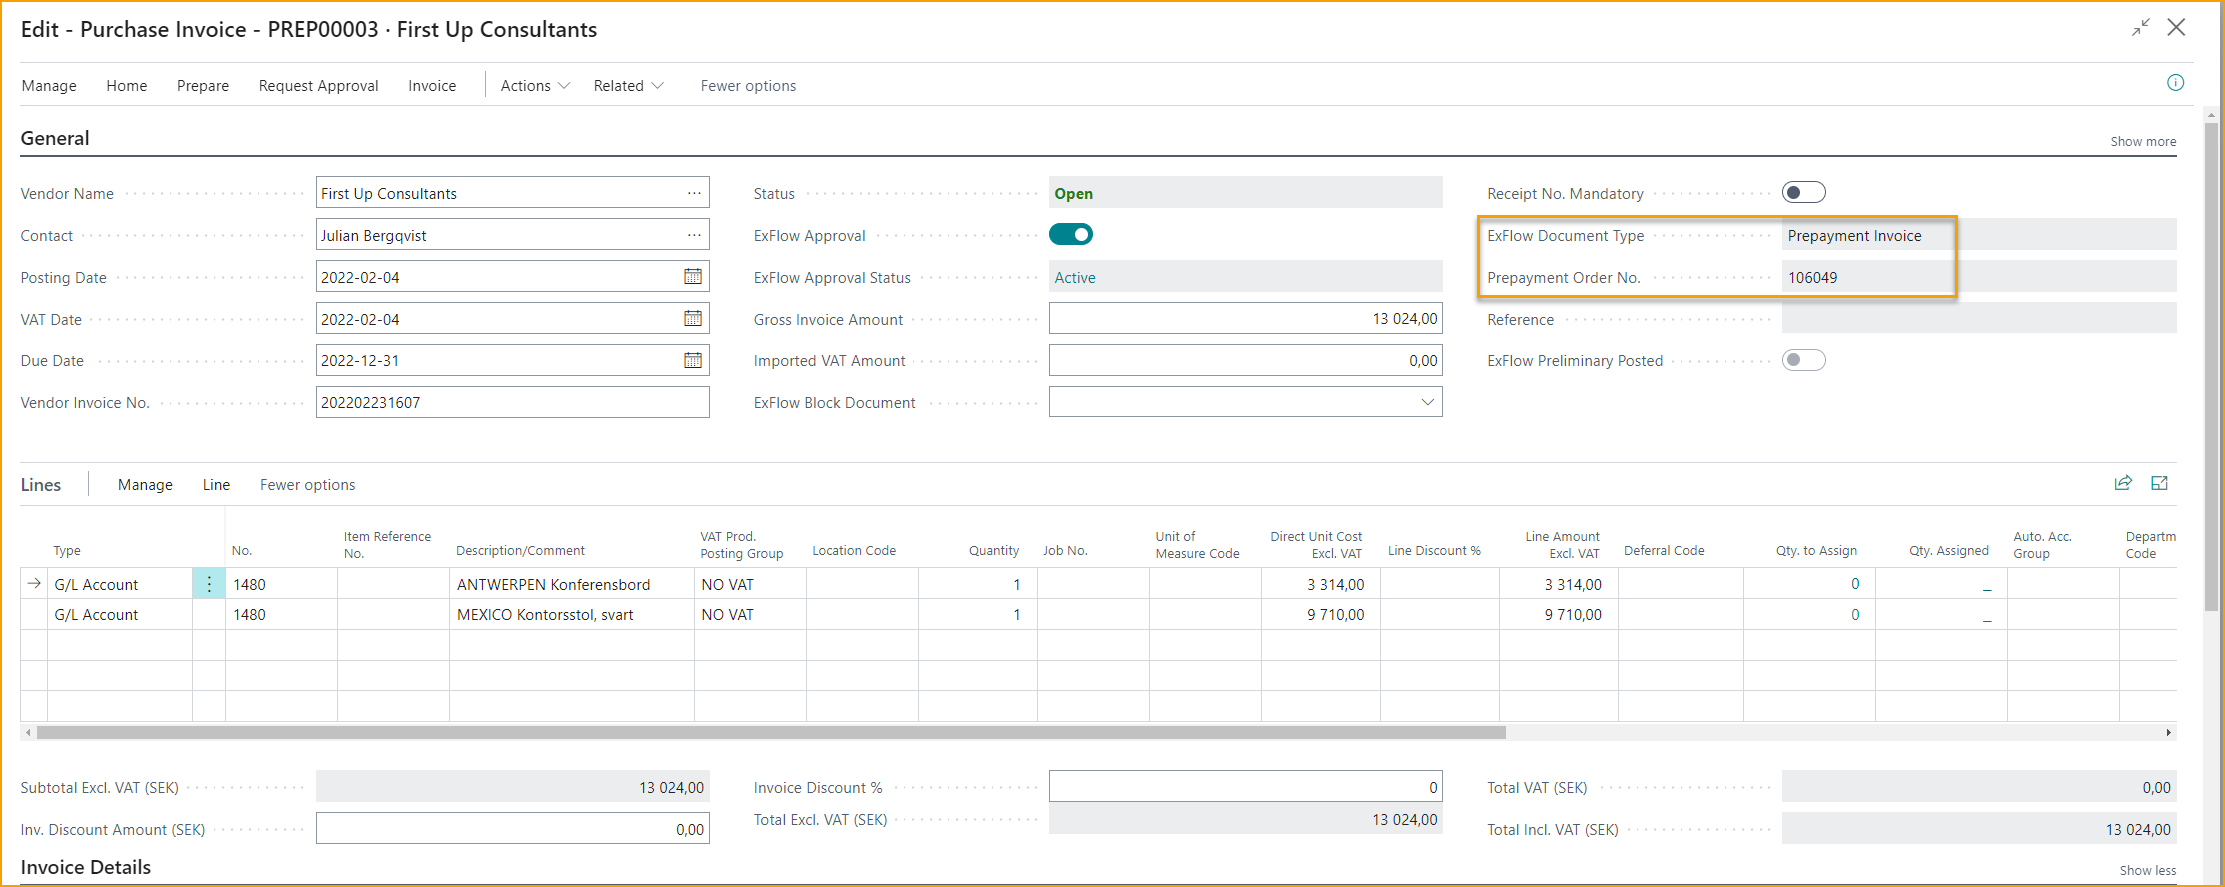Open the Manage menu in top bar

pyautogui.click(x=49, y=86)
